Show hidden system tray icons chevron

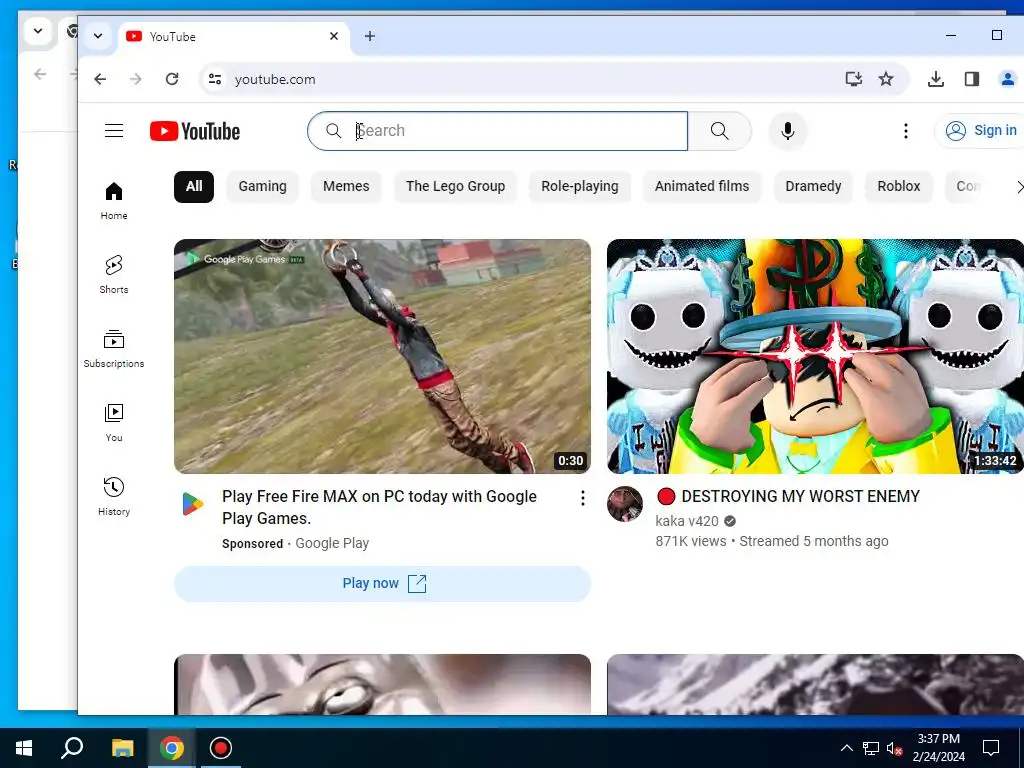tap(846, 748)
